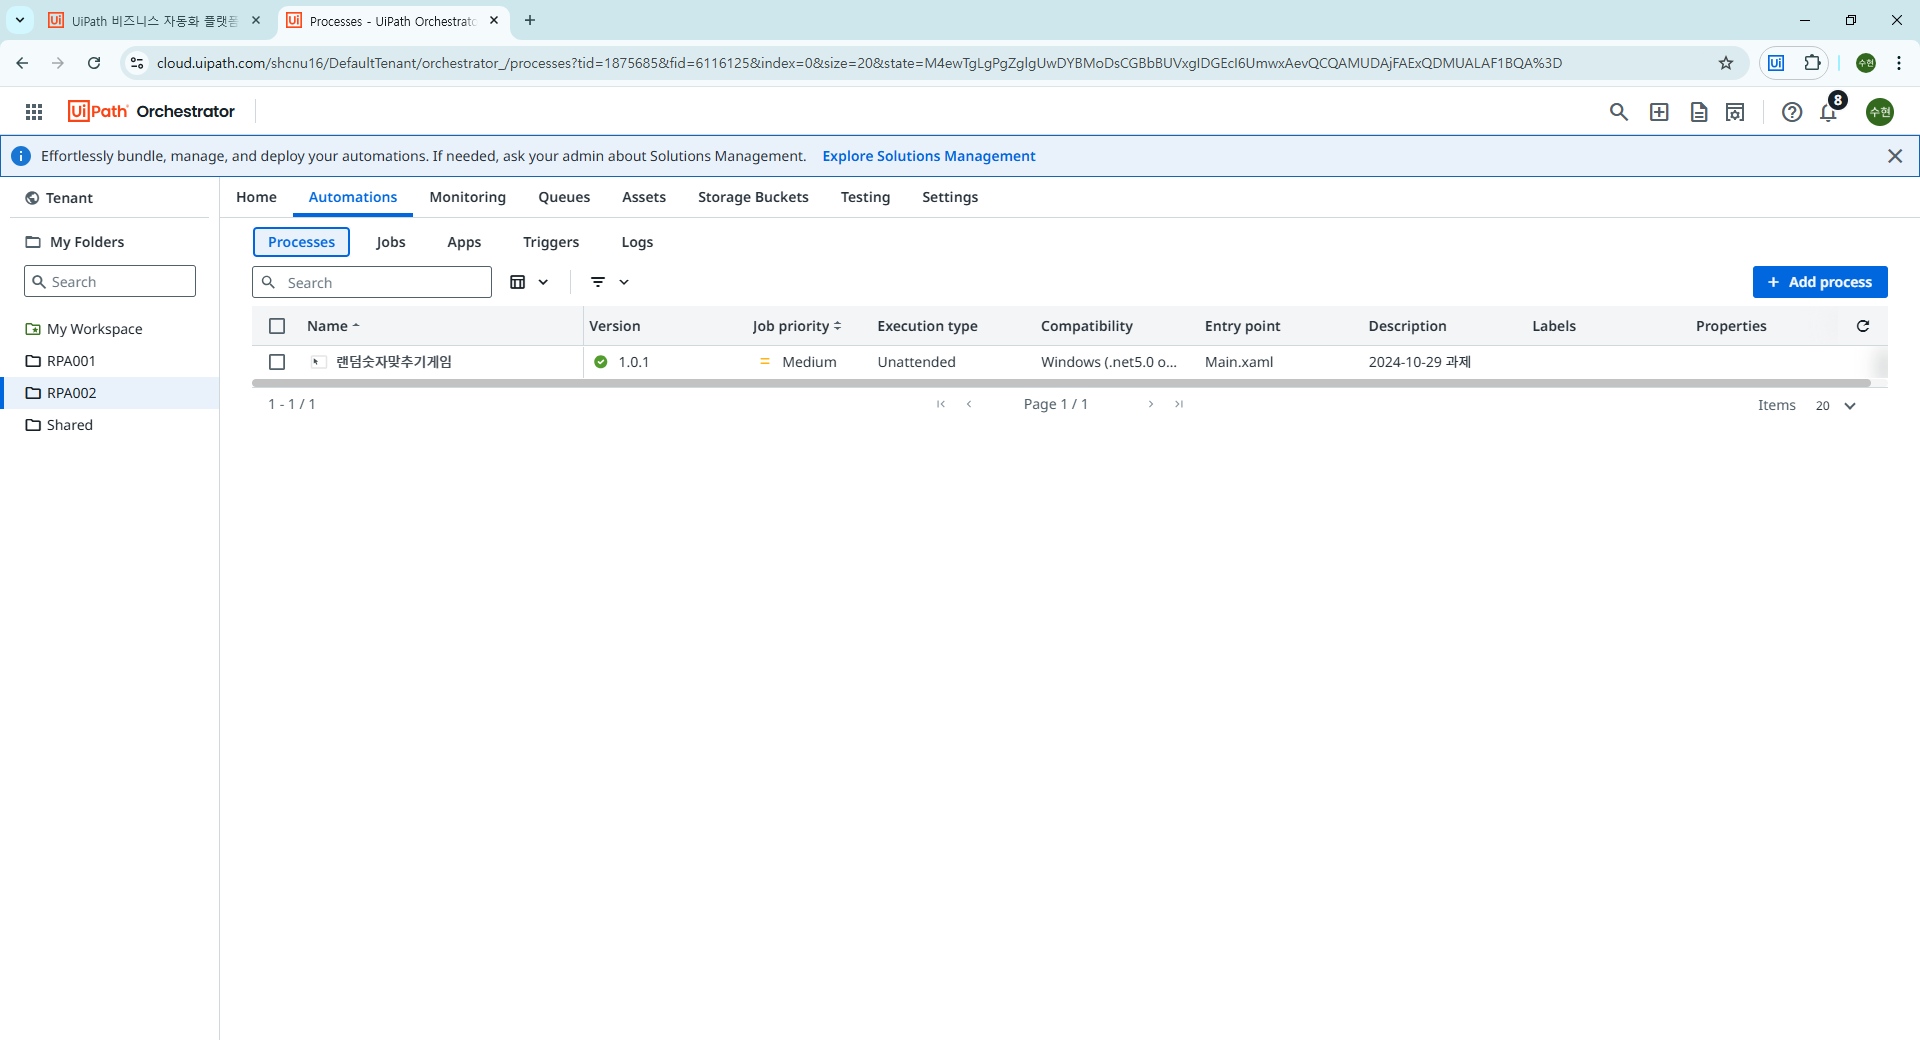Switch to the Monitoring tab
Image resolution: width=1920 pixels, height=1040 pixels.
(468, 197)
